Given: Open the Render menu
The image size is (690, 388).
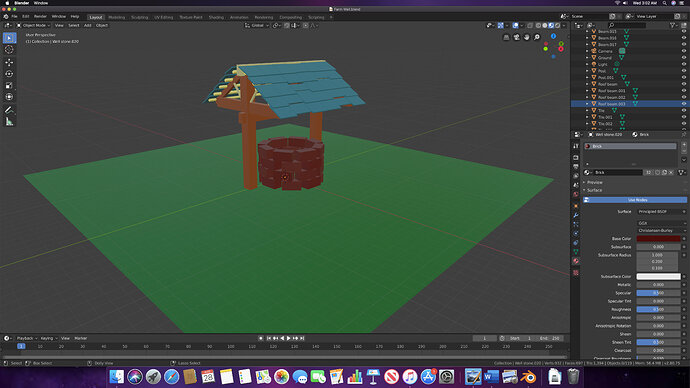Looking at the screenshot, I should click(40, 17).
